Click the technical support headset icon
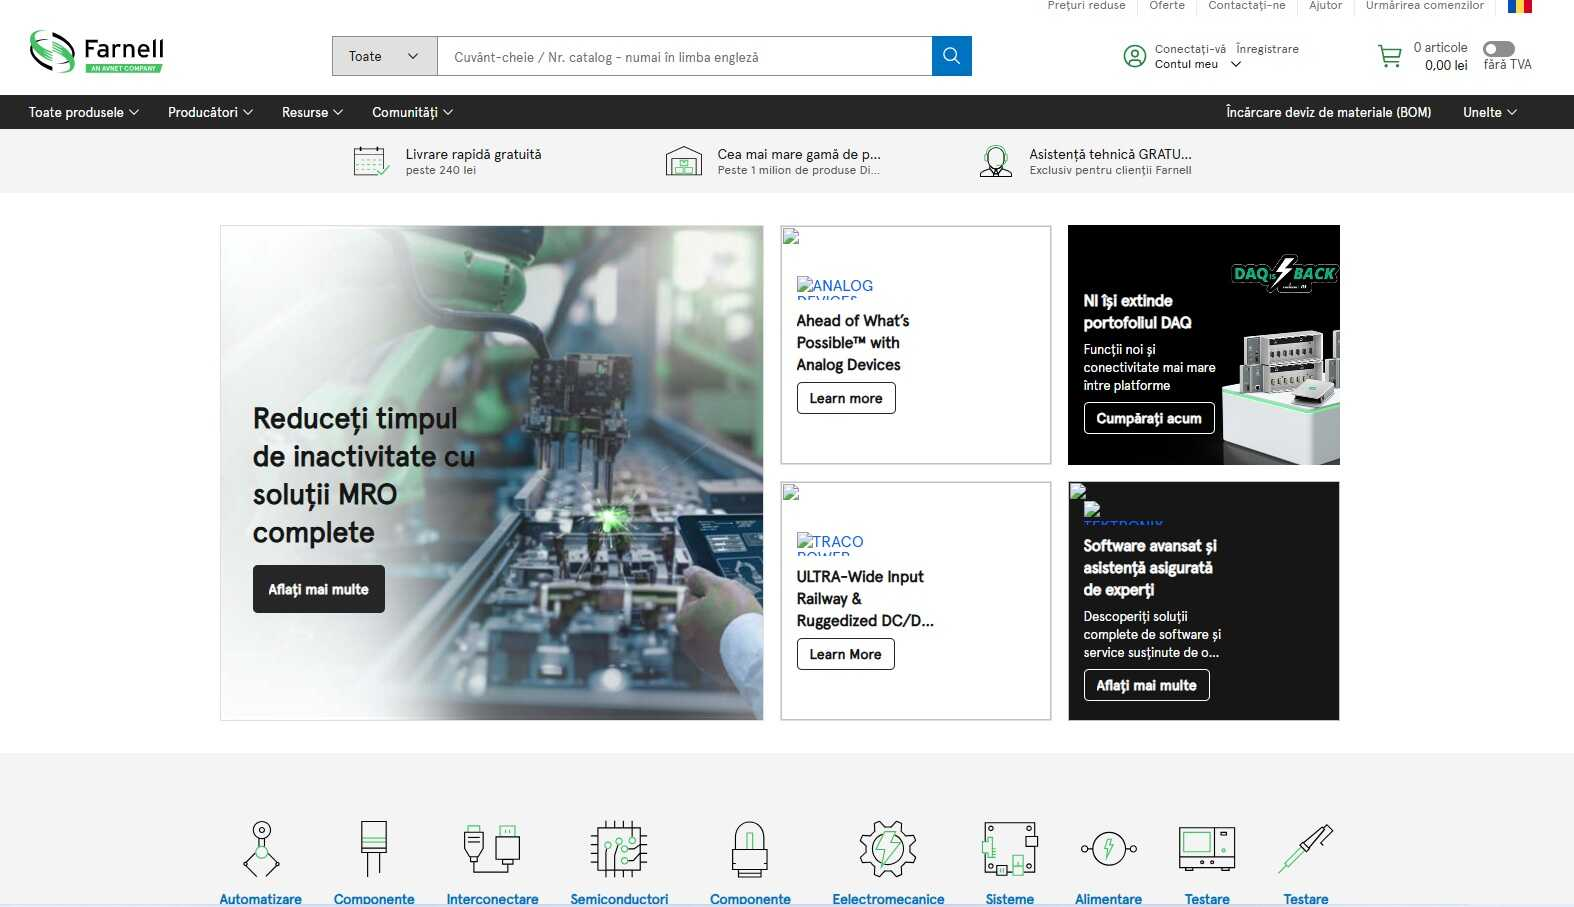Screen dimensions: 1574x907 (x=995, y=161)
